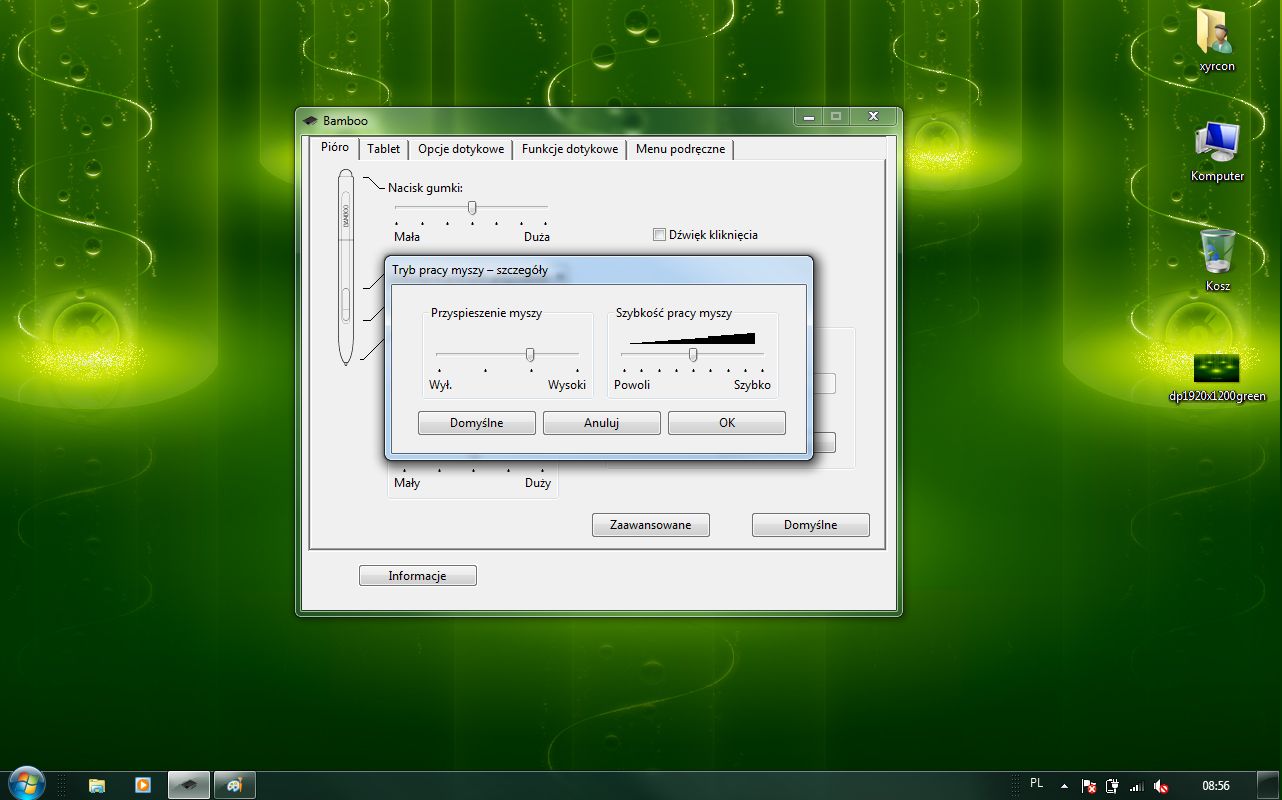Click the muted volume speaker icon
This screenshot has width=1282, height=800.
(1160, 786)
